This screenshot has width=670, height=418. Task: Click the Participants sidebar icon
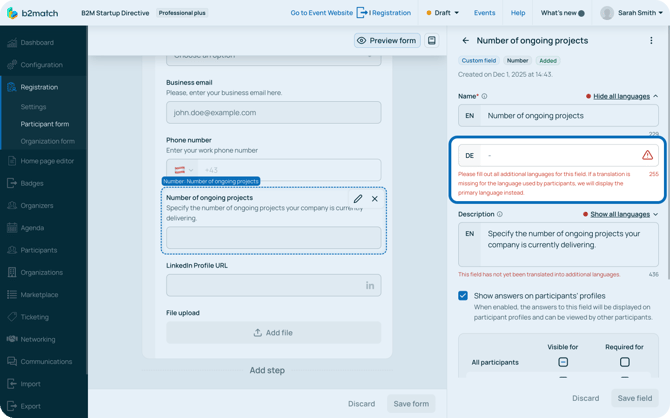[x=12, y=250]
